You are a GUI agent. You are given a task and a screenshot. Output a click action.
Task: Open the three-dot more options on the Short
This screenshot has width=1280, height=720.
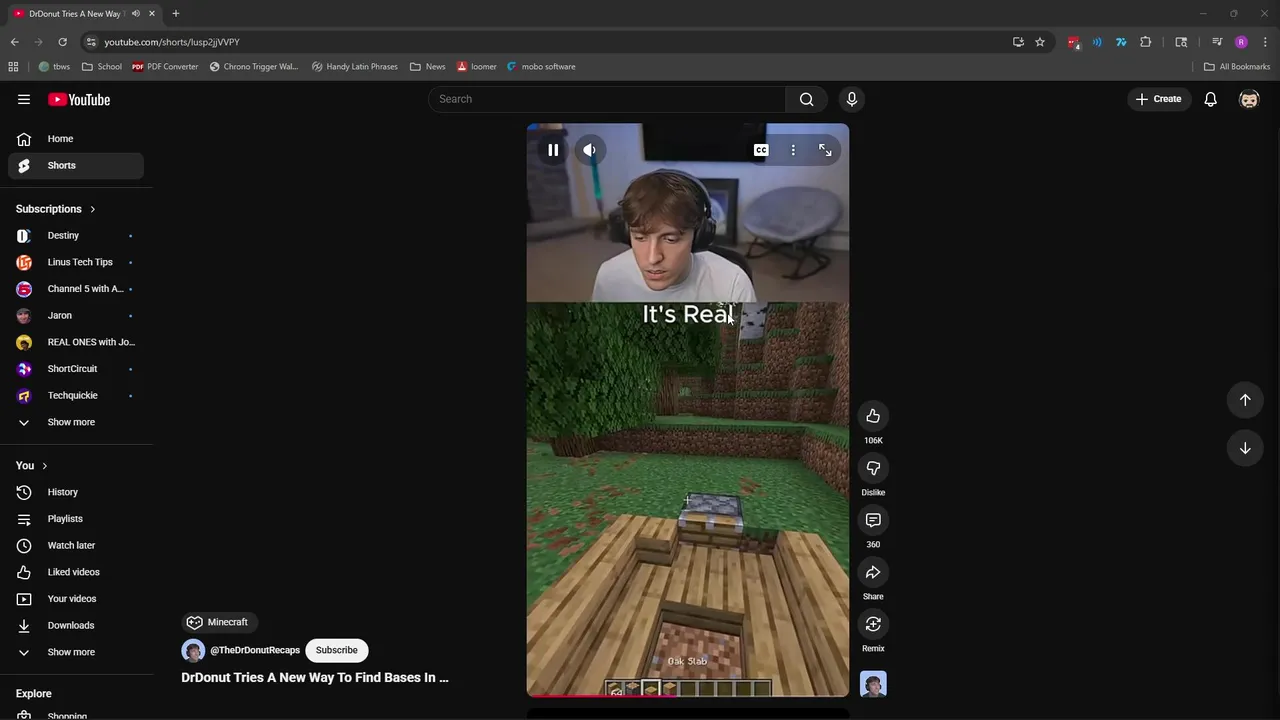coord(793,150)
